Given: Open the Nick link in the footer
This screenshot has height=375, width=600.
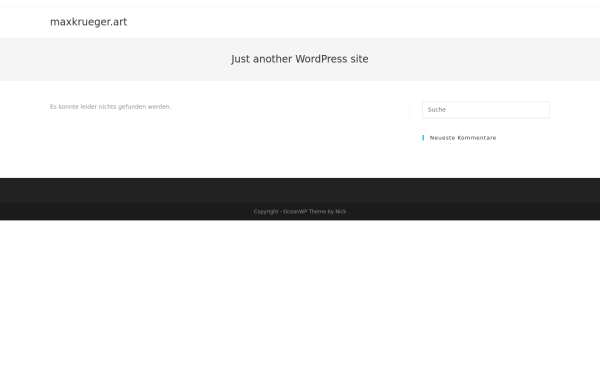Looking at the screenshot, I should 341,212.
